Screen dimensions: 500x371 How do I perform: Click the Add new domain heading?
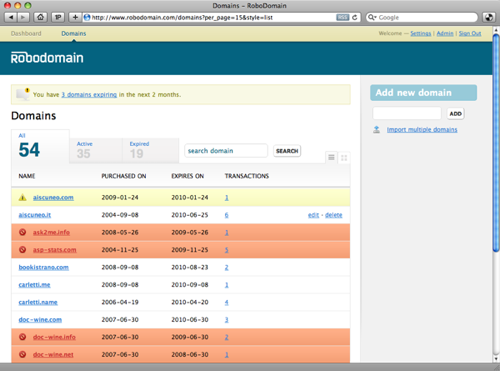coord(423,93)
